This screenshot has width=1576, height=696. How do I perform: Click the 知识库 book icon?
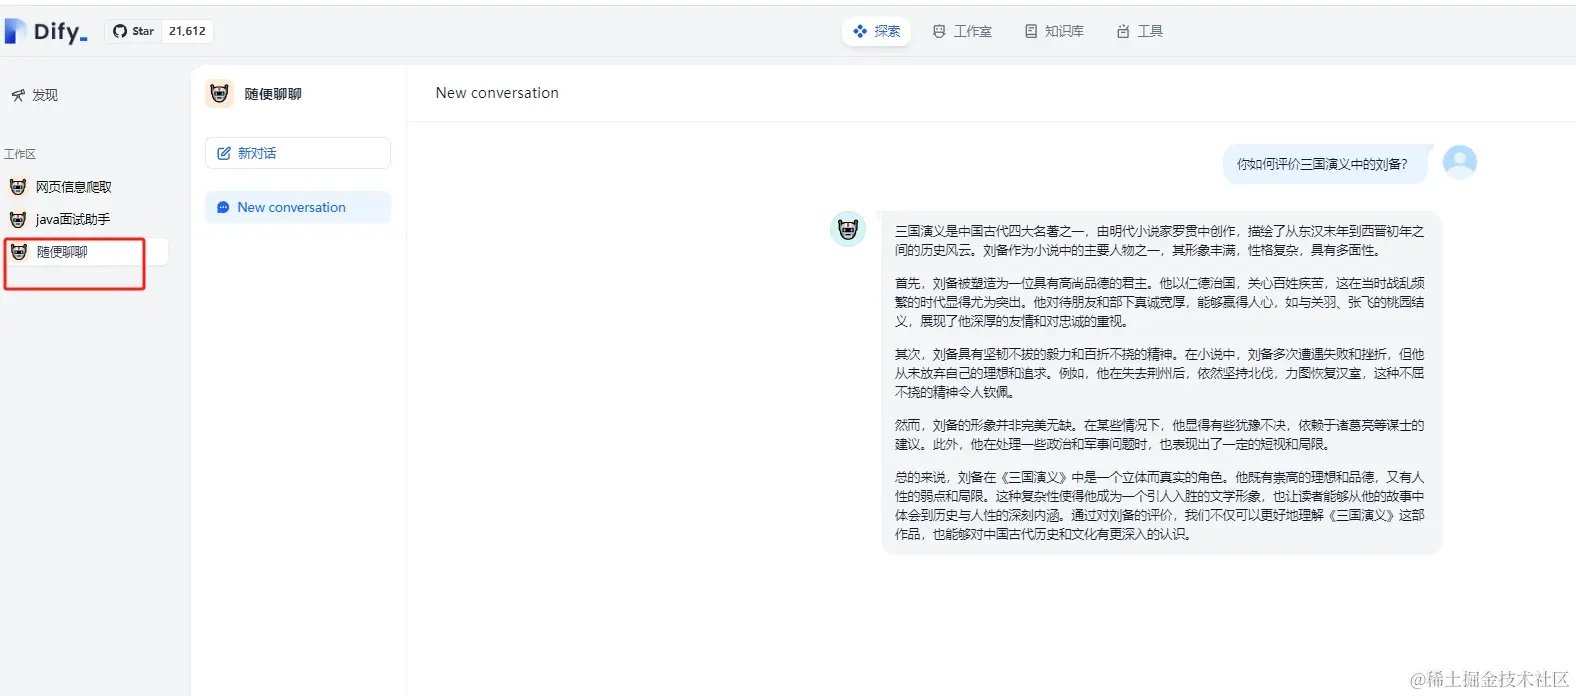coord(1031,31)
